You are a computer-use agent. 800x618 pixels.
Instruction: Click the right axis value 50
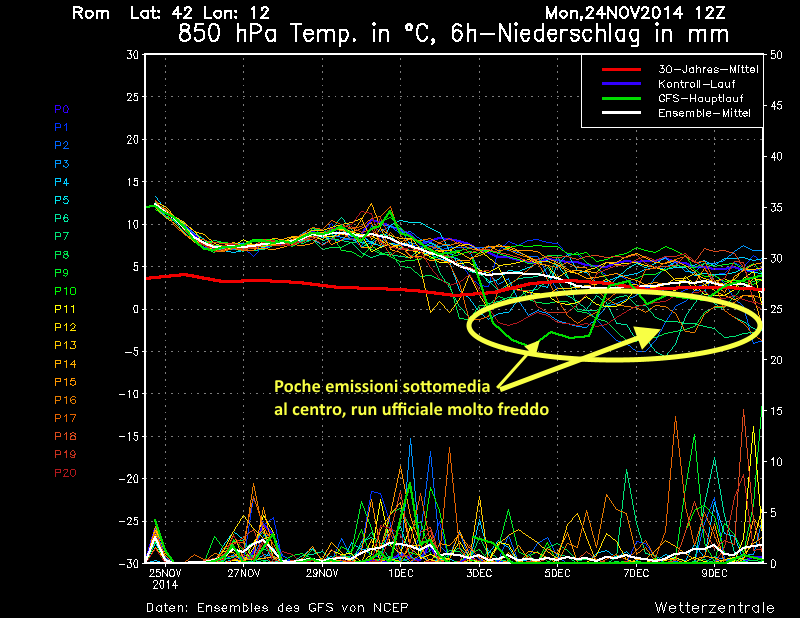(776, 55)
